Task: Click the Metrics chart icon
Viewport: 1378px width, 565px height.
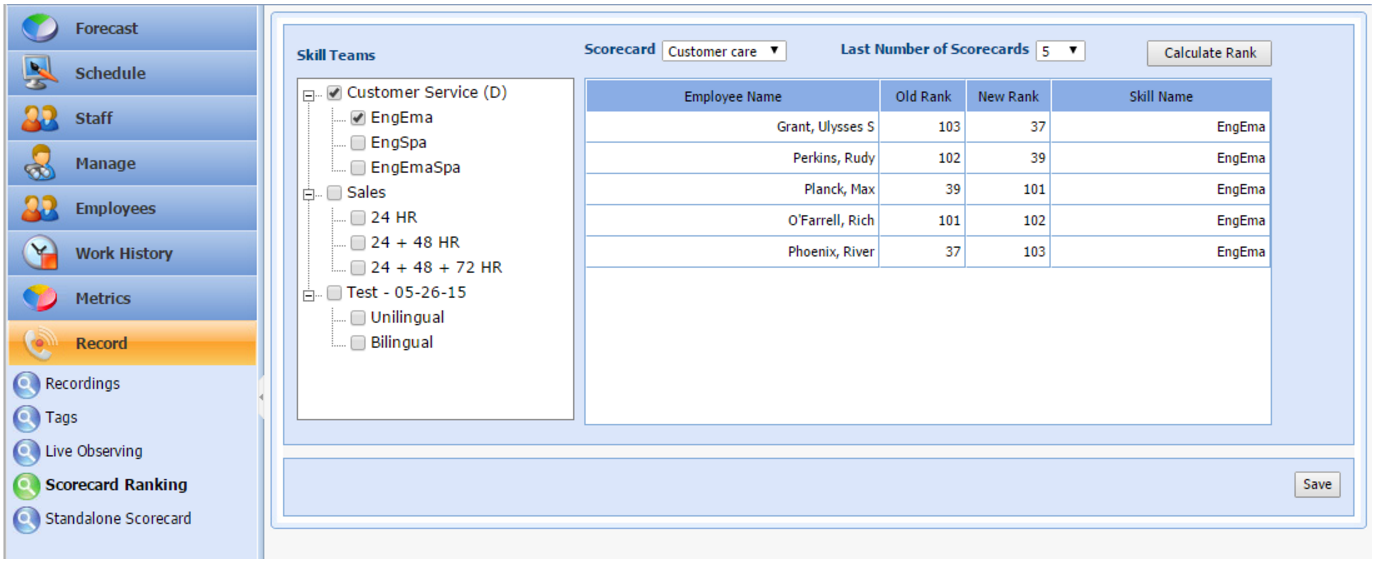Action: (40, 298)
